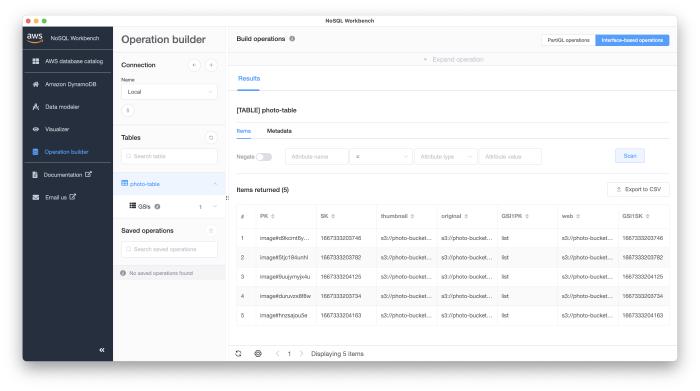Click panel resize handle beside tables list
This screenshot has width=700, height=391.
click(x=227, y=198)
